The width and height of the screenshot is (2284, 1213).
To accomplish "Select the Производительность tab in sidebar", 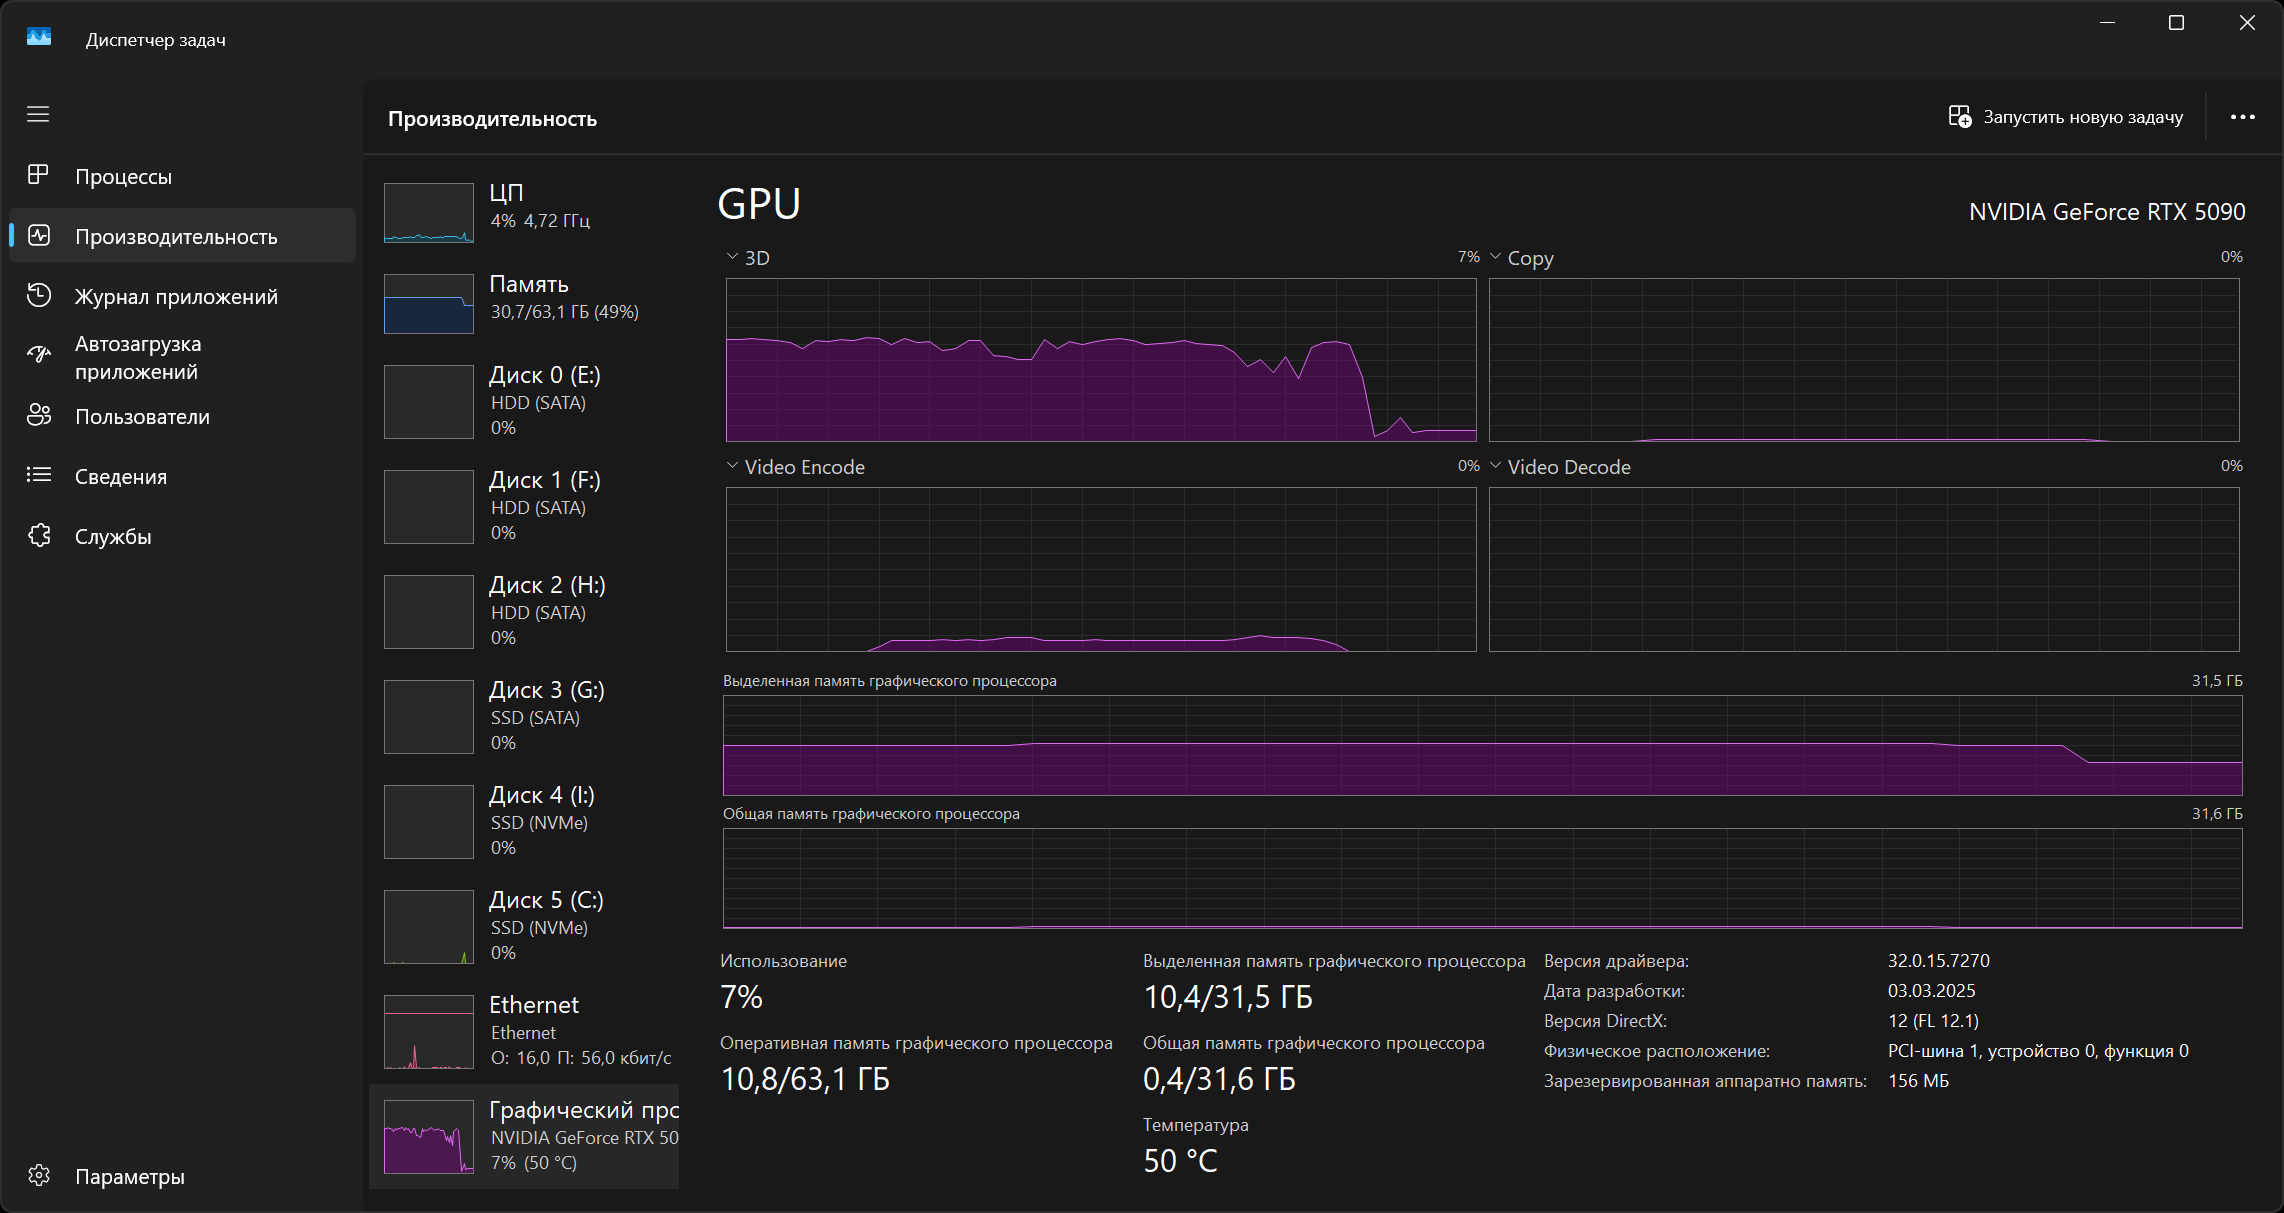I will pos(176,237).
